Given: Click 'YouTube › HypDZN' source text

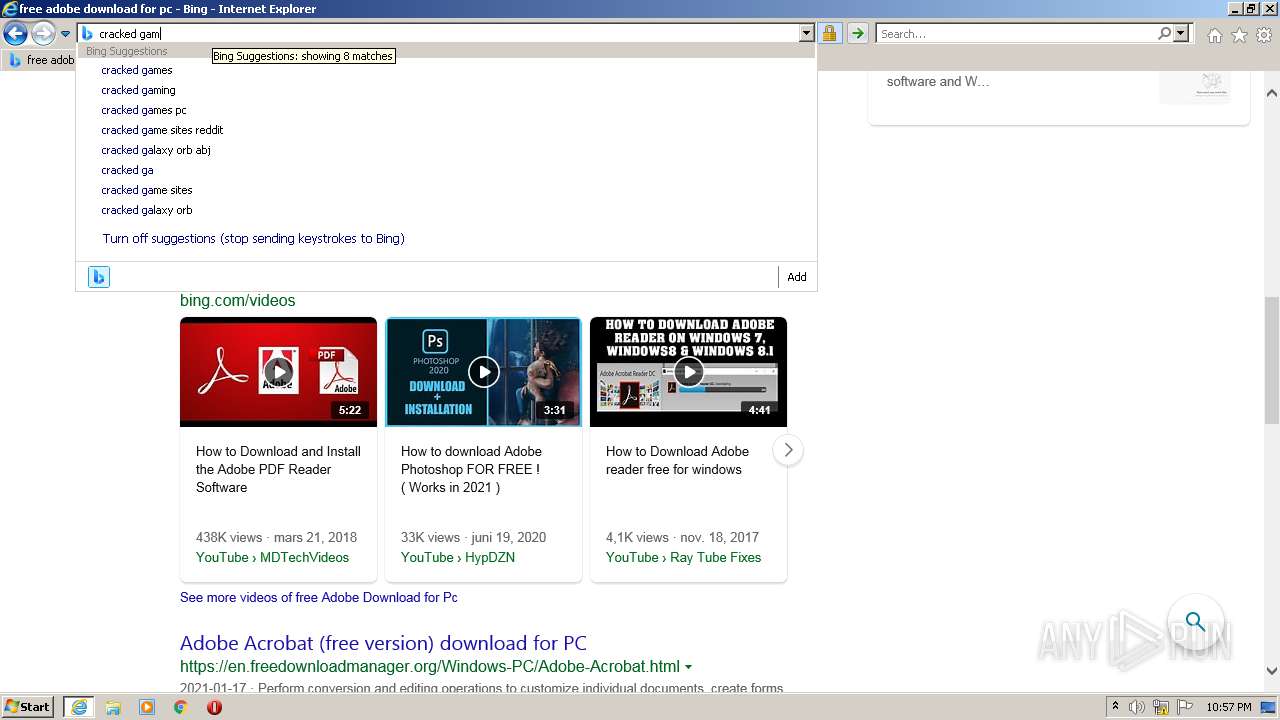Looking at the screenshot, I should [x=458, y=557].
